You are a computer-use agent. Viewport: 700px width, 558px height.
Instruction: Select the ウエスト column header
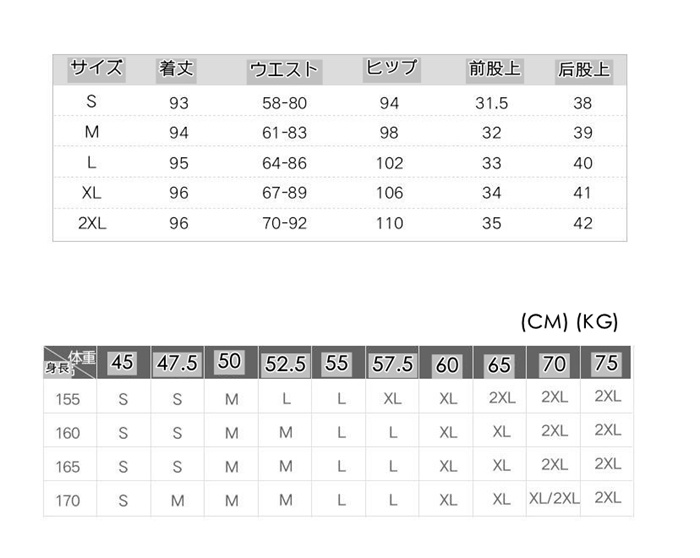point(284,70)
